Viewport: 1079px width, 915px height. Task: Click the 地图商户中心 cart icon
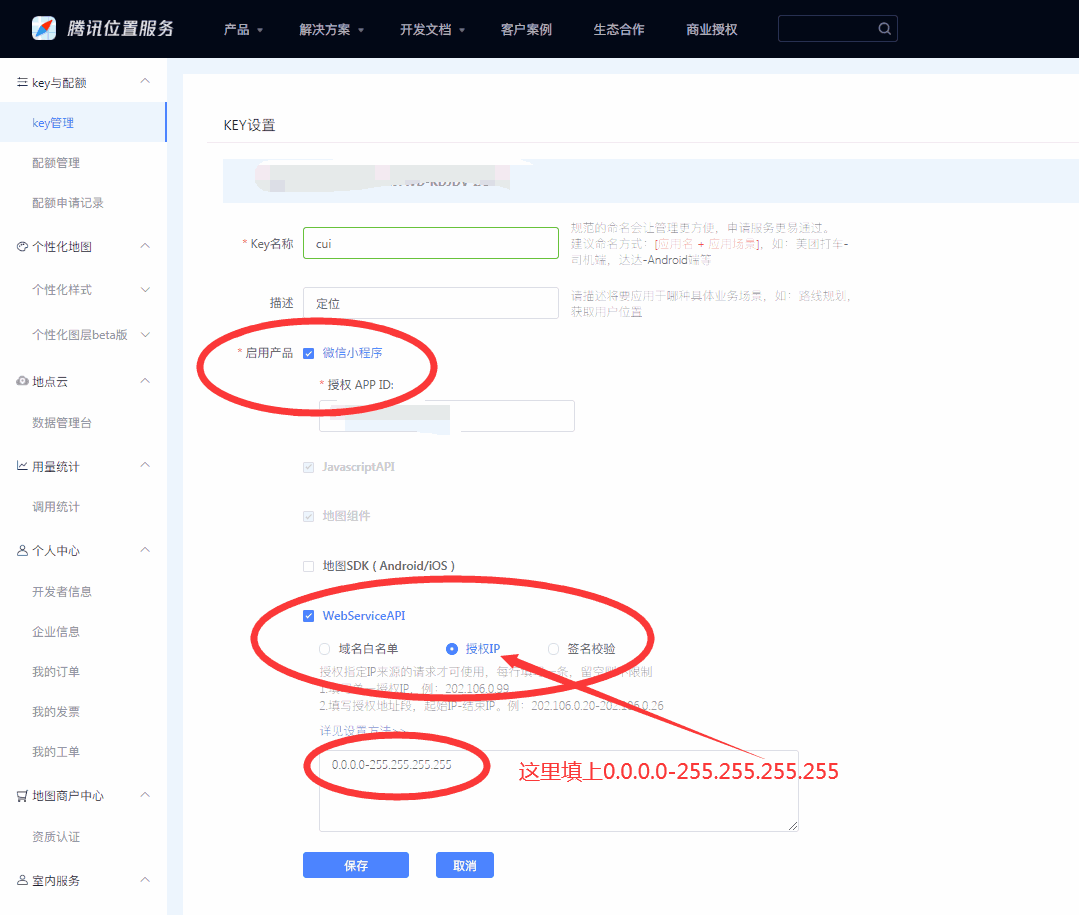[x=22, y=796]
